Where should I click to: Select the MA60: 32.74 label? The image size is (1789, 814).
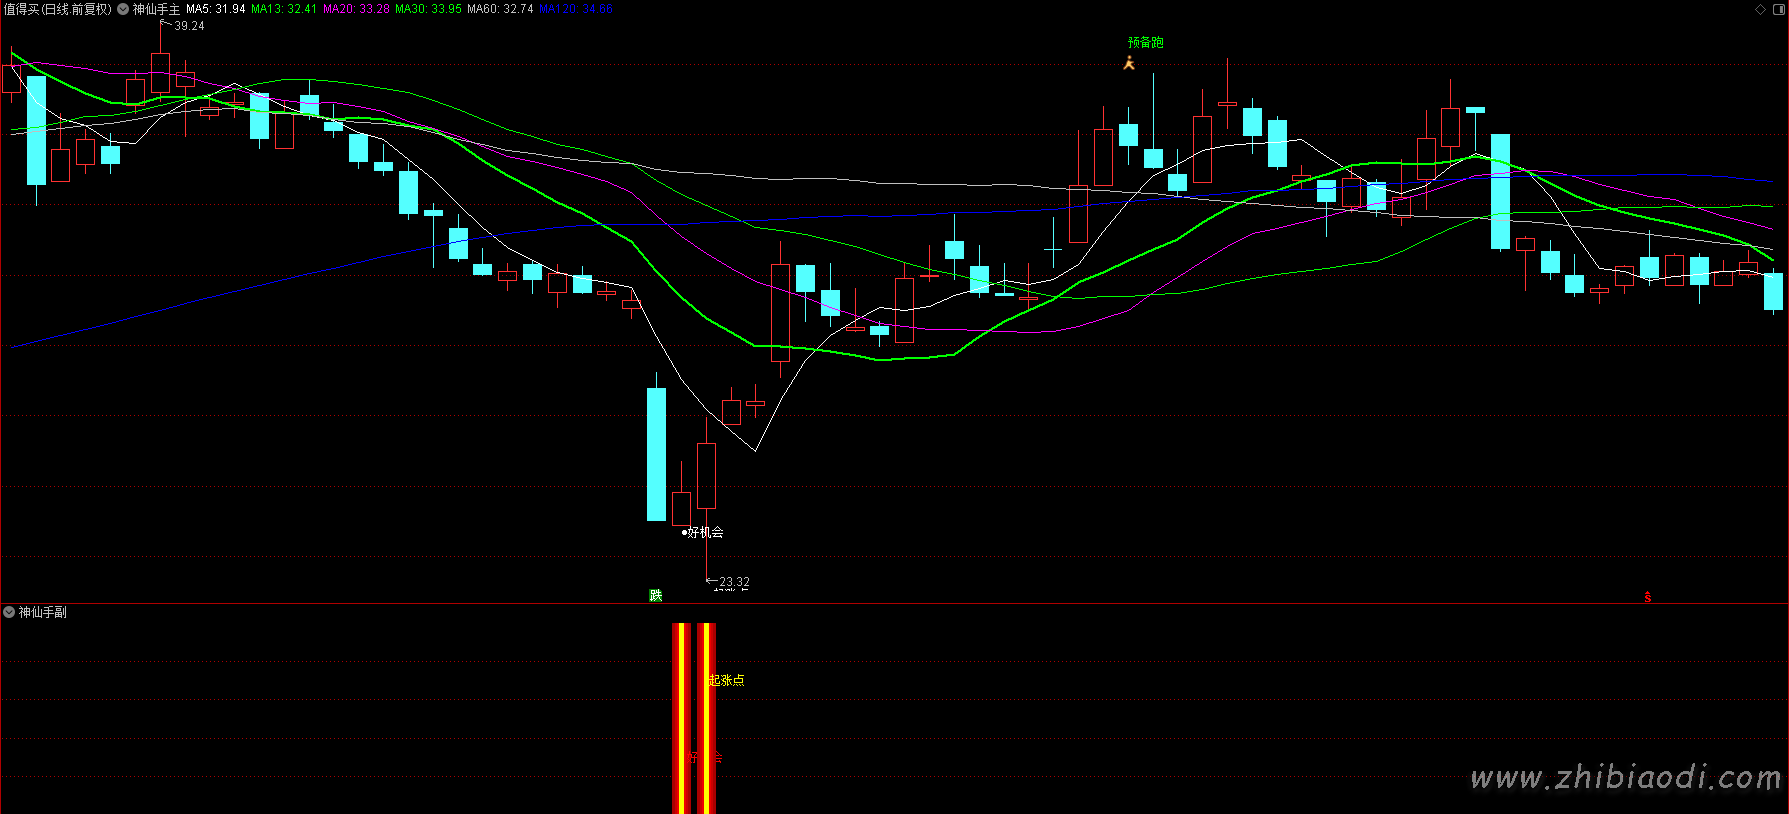pyautogui.click(x=500, y=9)
